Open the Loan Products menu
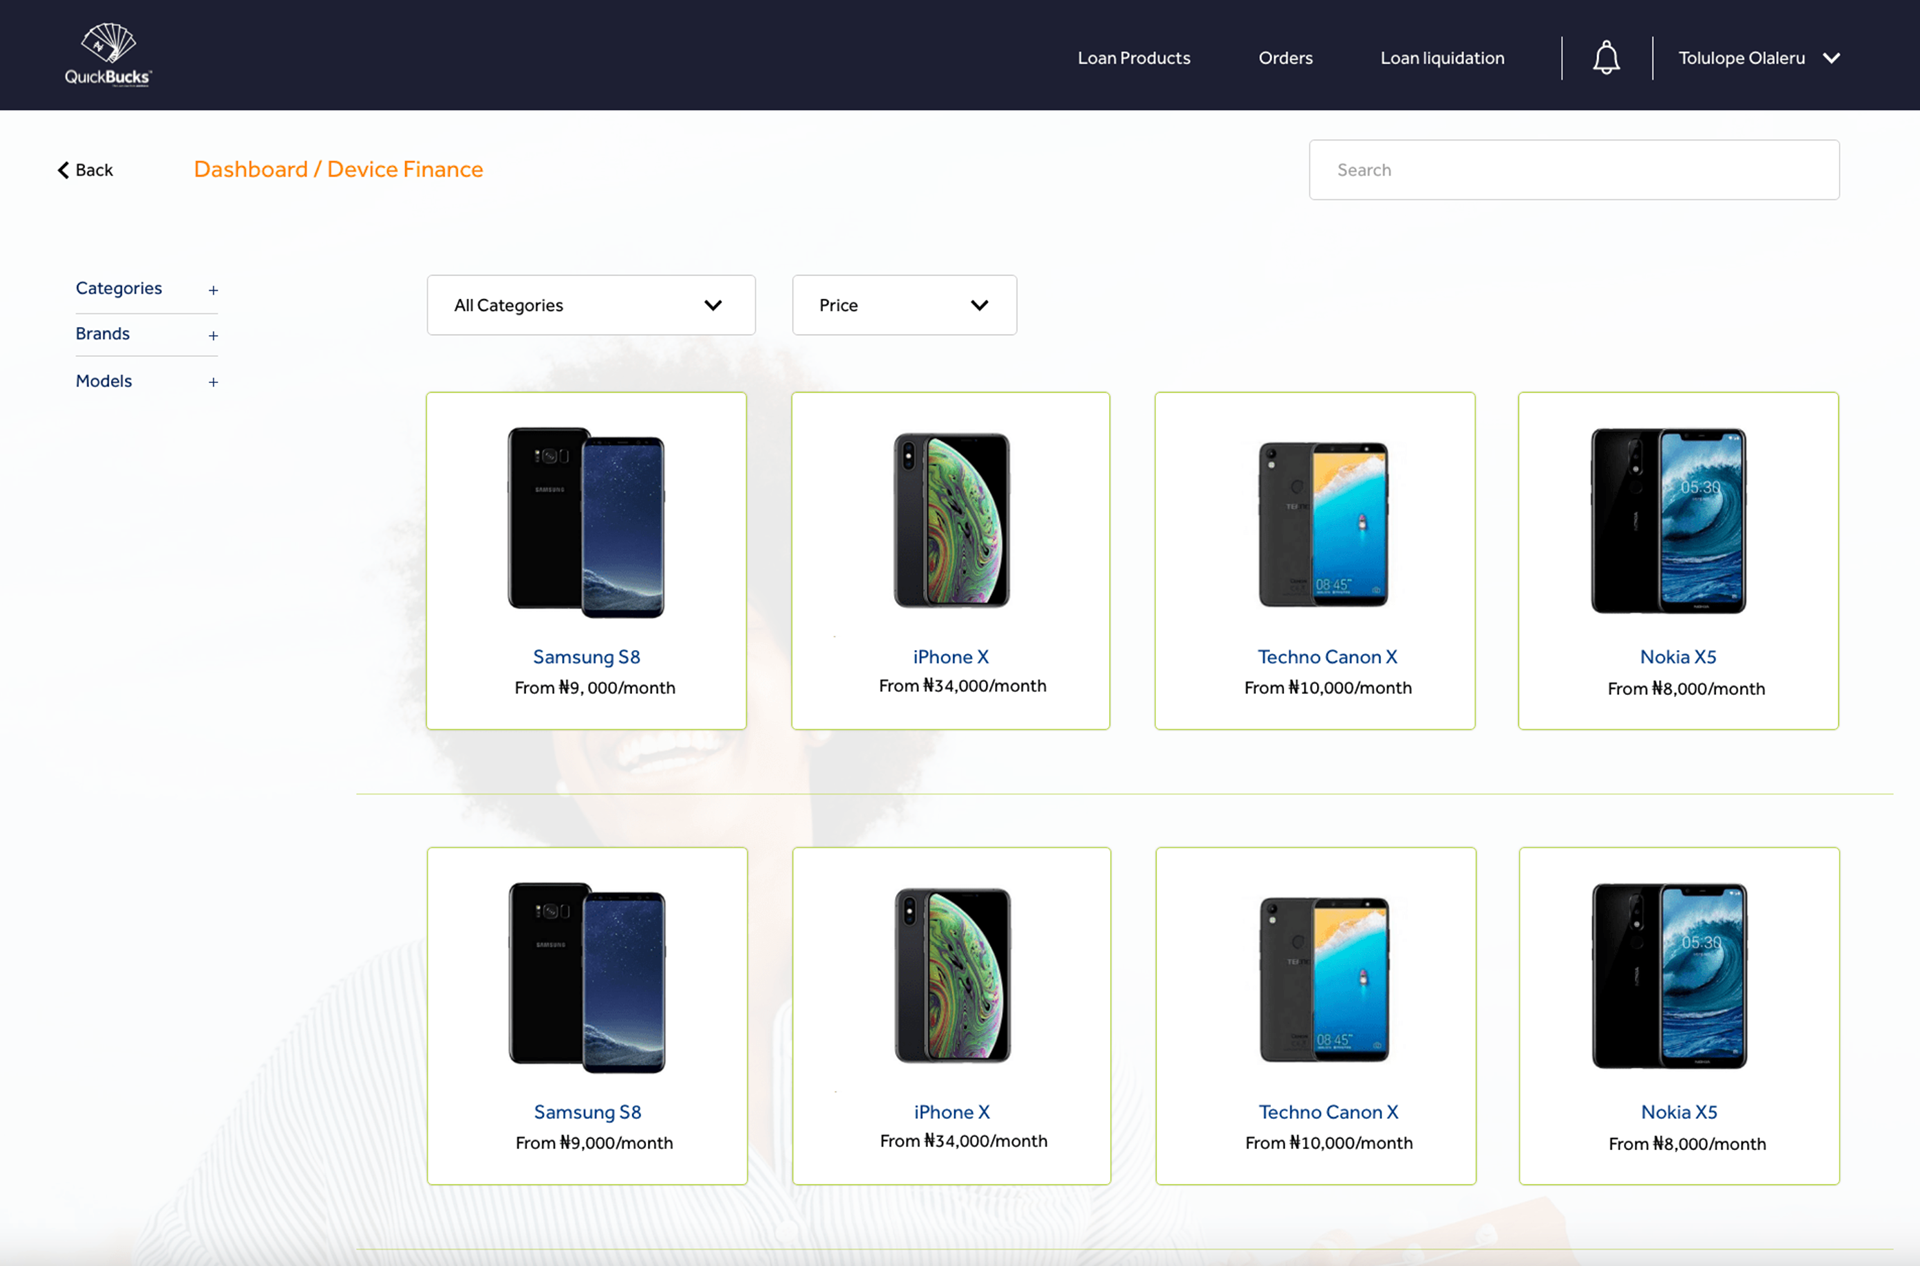This screenshot has width=1920, height=1266. click(x=1134, y=58)
